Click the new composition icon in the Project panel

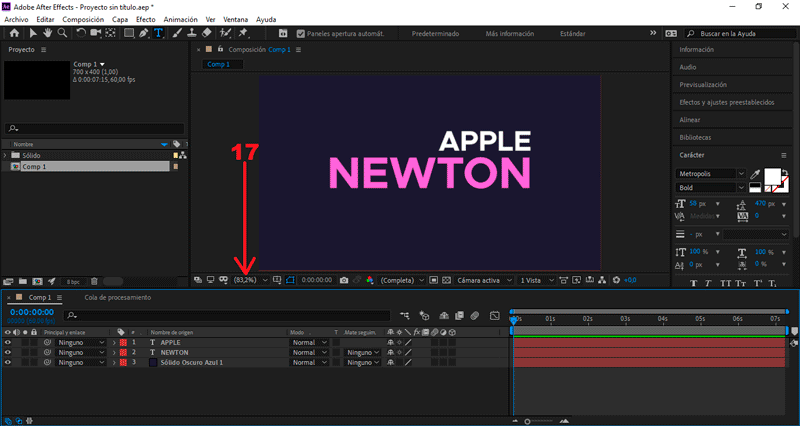[37, 281]
